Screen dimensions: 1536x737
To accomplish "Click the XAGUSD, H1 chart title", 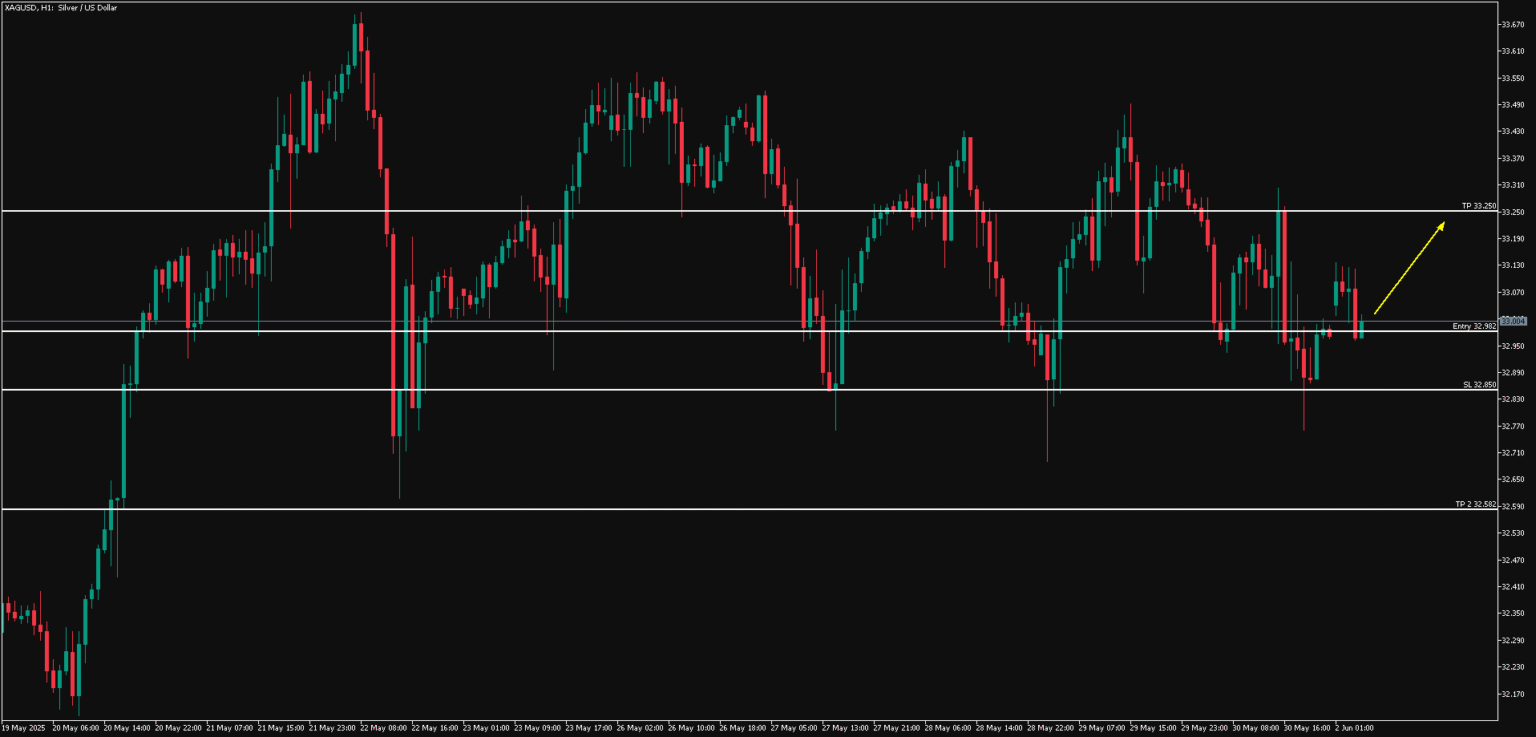I will [x=60, y=7].
